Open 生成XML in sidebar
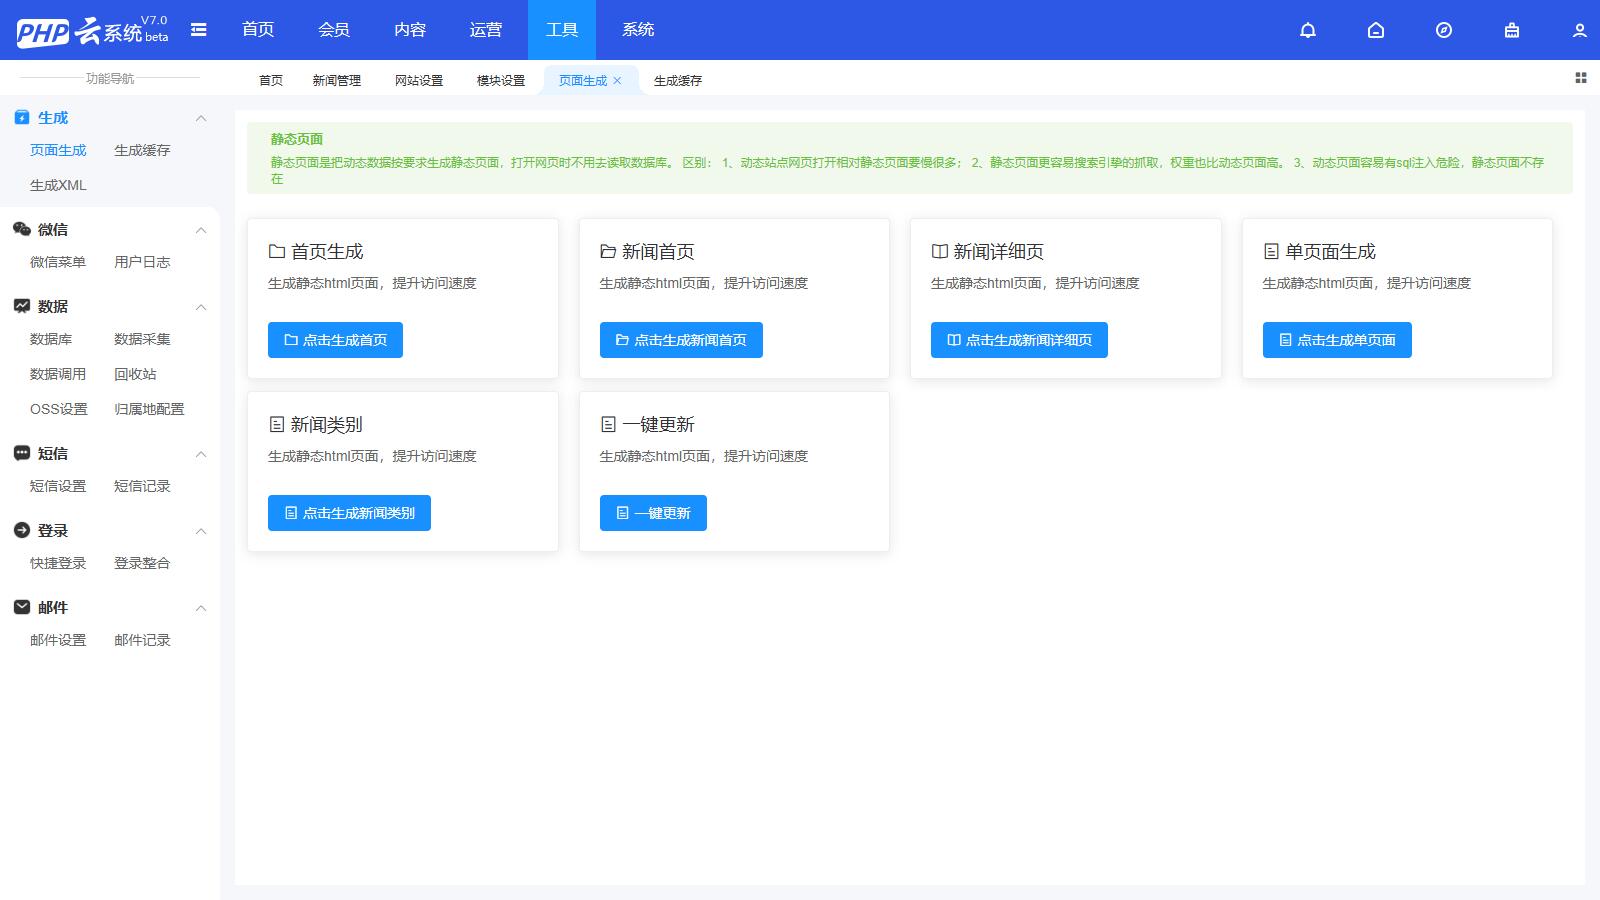1600x900 pixels. (58, 185)
